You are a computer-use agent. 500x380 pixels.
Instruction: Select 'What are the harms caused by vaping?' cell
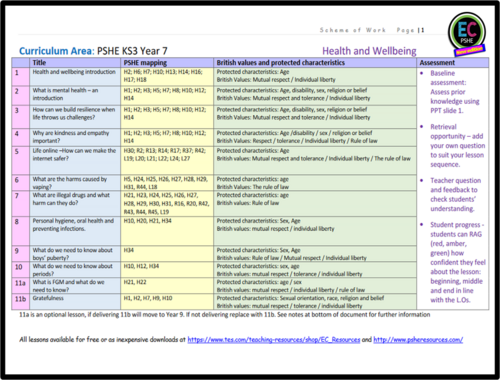click(x=75, y=183)
